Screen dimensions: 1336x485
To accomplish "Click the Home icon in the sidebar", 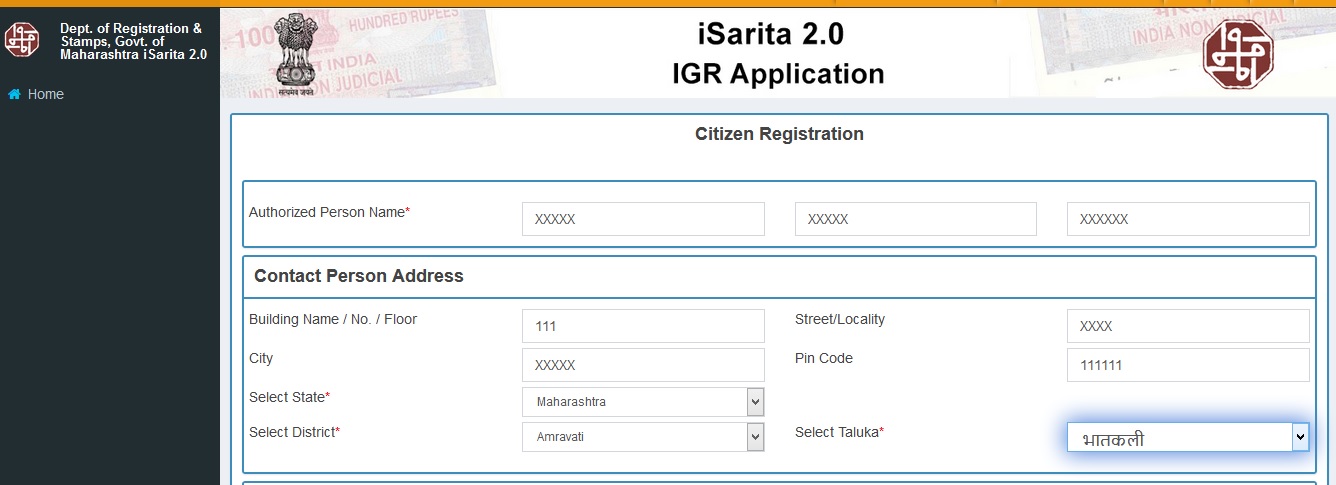I will pos(14,94).
